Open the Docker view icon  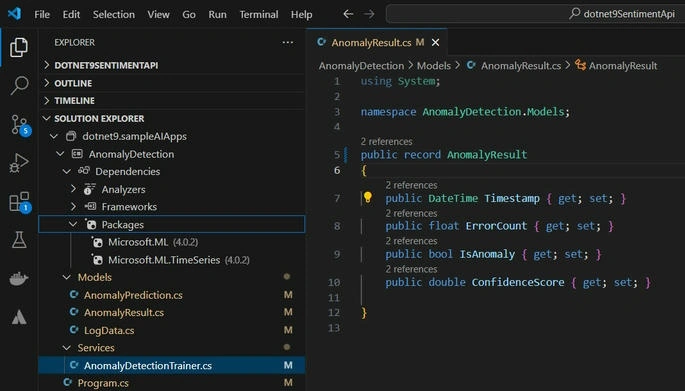tap(19, 278)
